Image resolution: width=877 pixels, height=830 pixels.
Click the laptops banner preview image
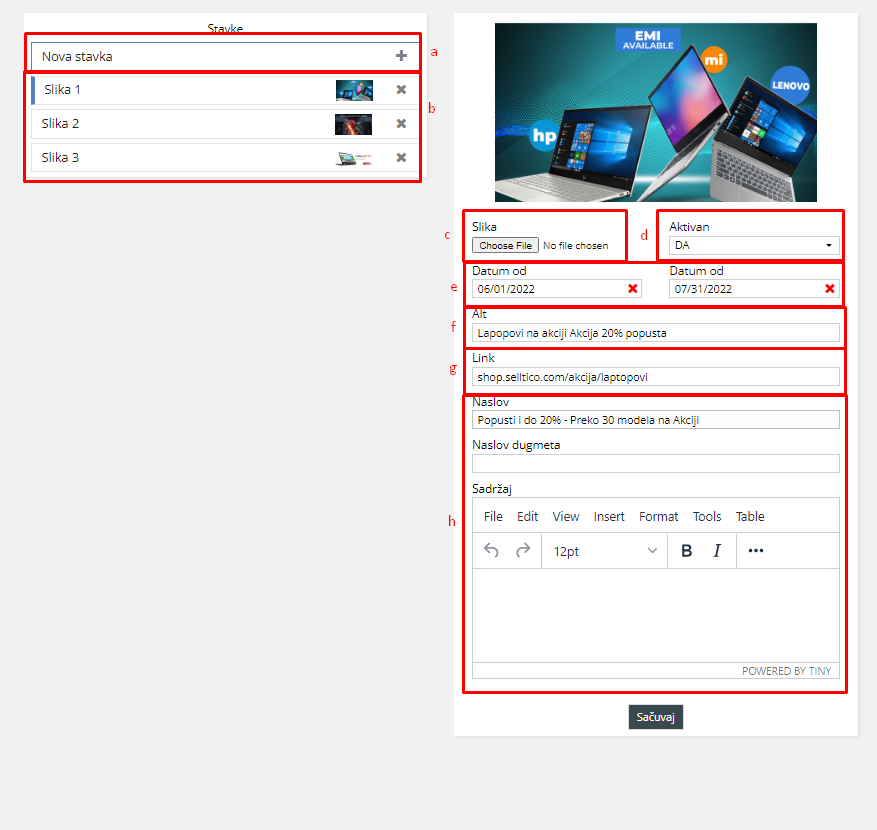point(656,112)
